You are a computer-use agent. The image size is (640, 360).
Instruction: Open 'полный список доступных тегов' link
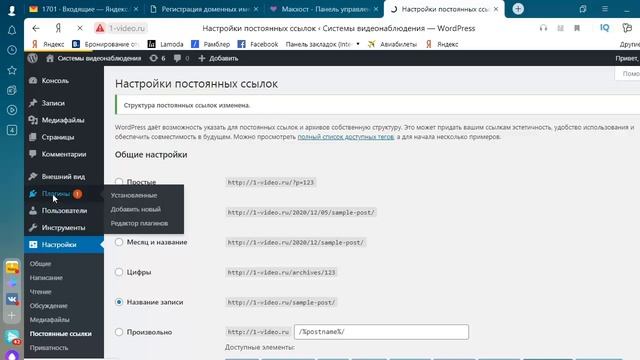coord(346,137)
